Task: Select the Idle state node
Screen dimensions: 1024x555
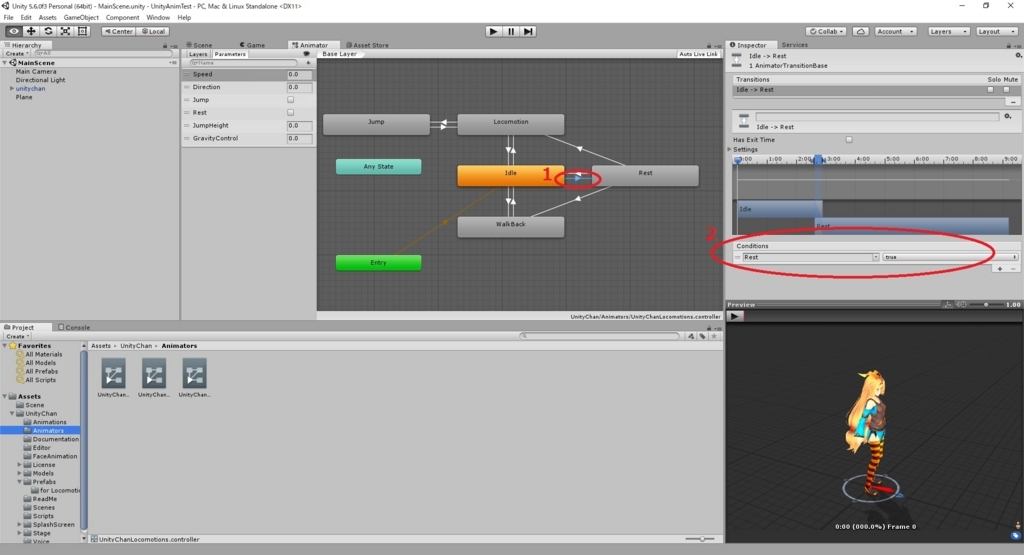Action: point(511,174)
